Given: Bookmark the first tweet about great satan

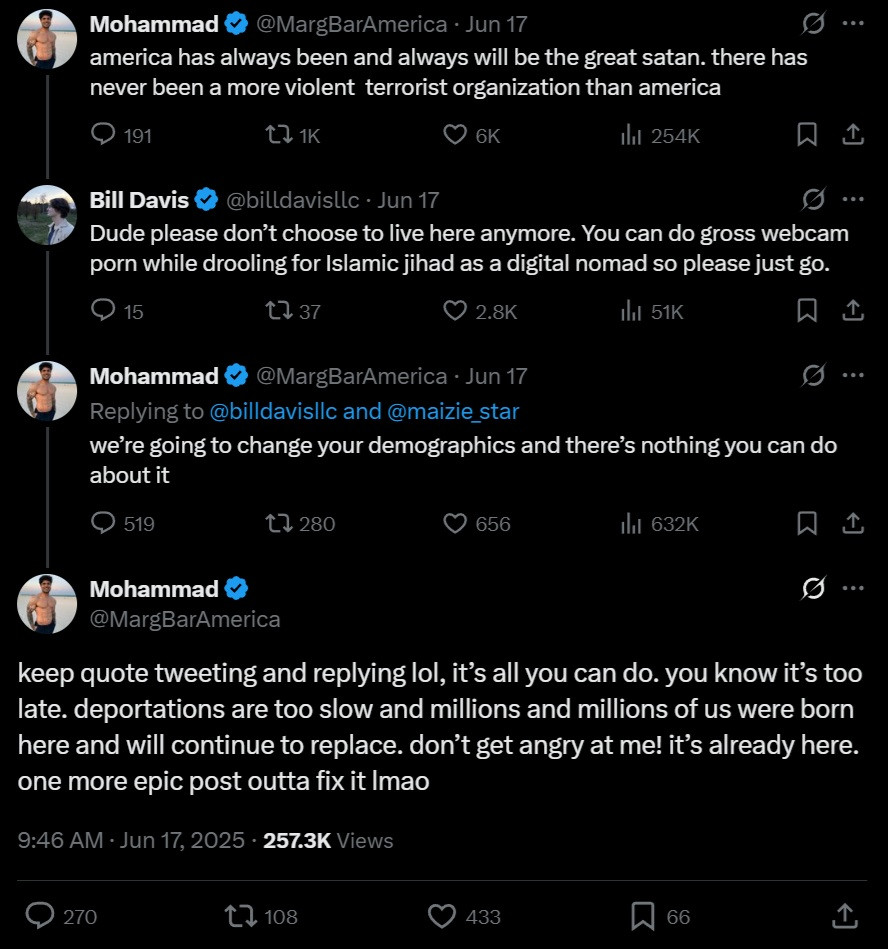Looking at the screenshot, I should [807, 134].
